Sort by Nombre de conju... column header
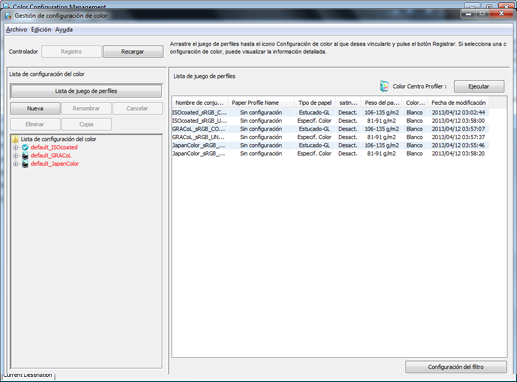This screenshot has height=382, width=517. 200,103
